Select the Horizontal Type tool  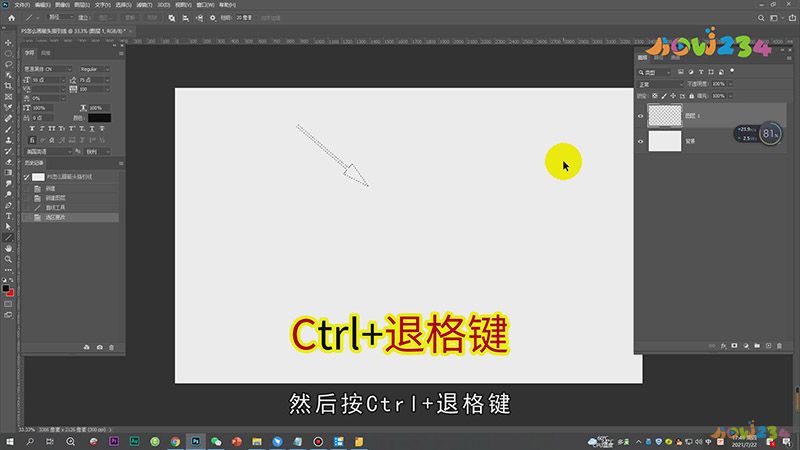tap(8, 216)
